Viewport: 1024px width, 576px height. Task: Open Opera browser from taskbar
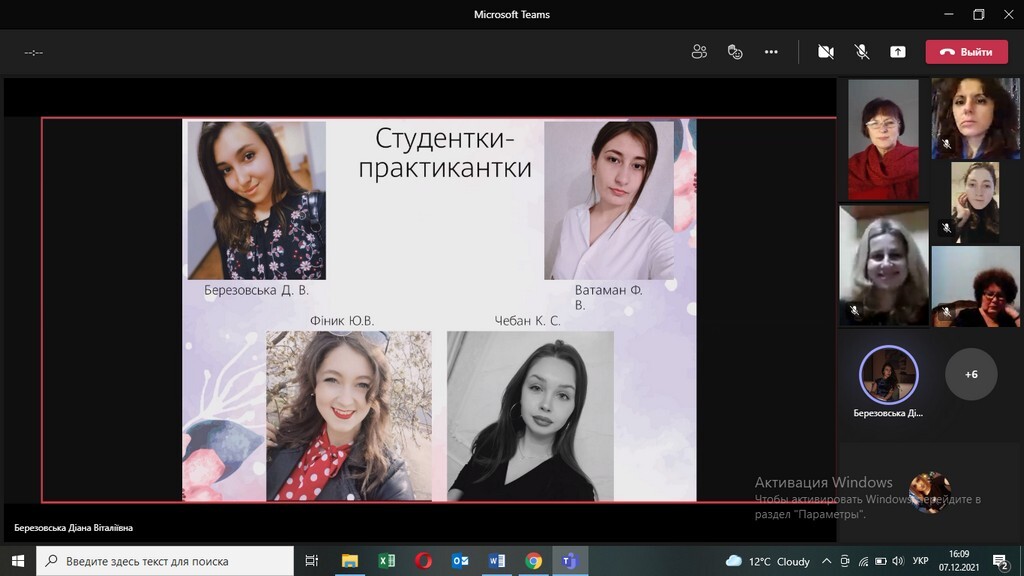tap(424, 561)
